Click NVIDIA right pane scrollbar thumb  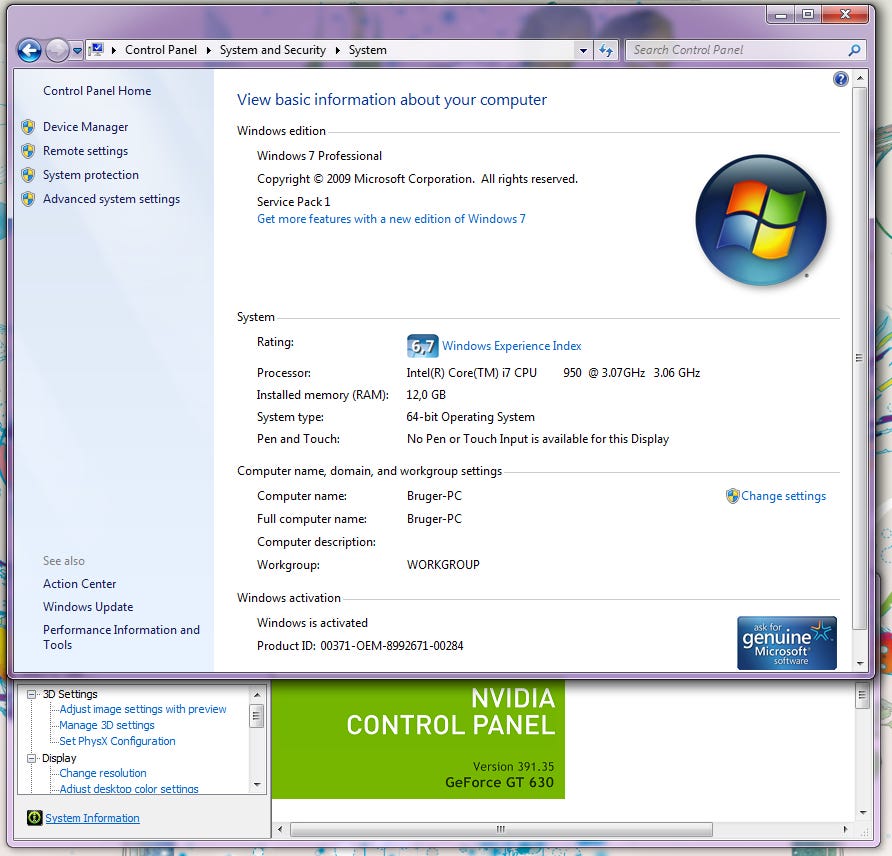click(x=862, y=696)
